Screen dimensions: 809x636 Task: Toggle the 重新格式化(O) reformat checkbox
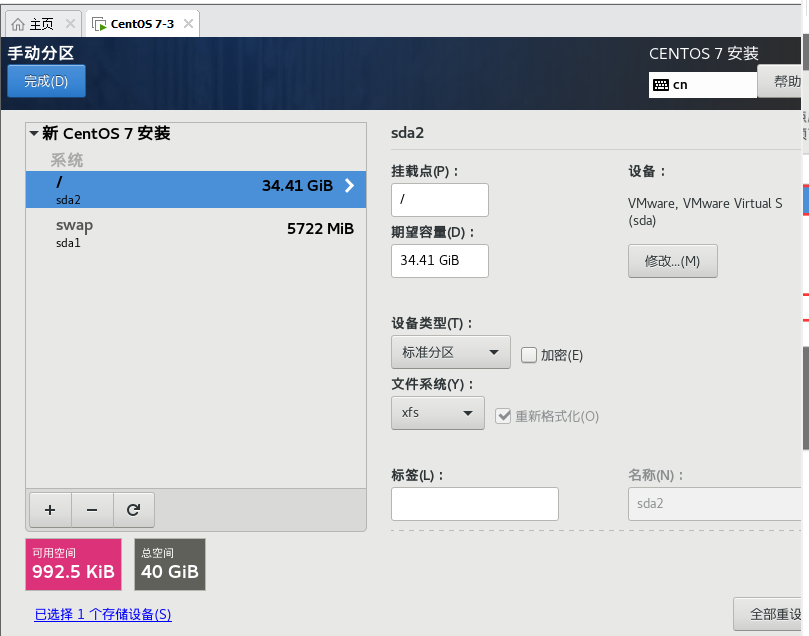[503, 416]
